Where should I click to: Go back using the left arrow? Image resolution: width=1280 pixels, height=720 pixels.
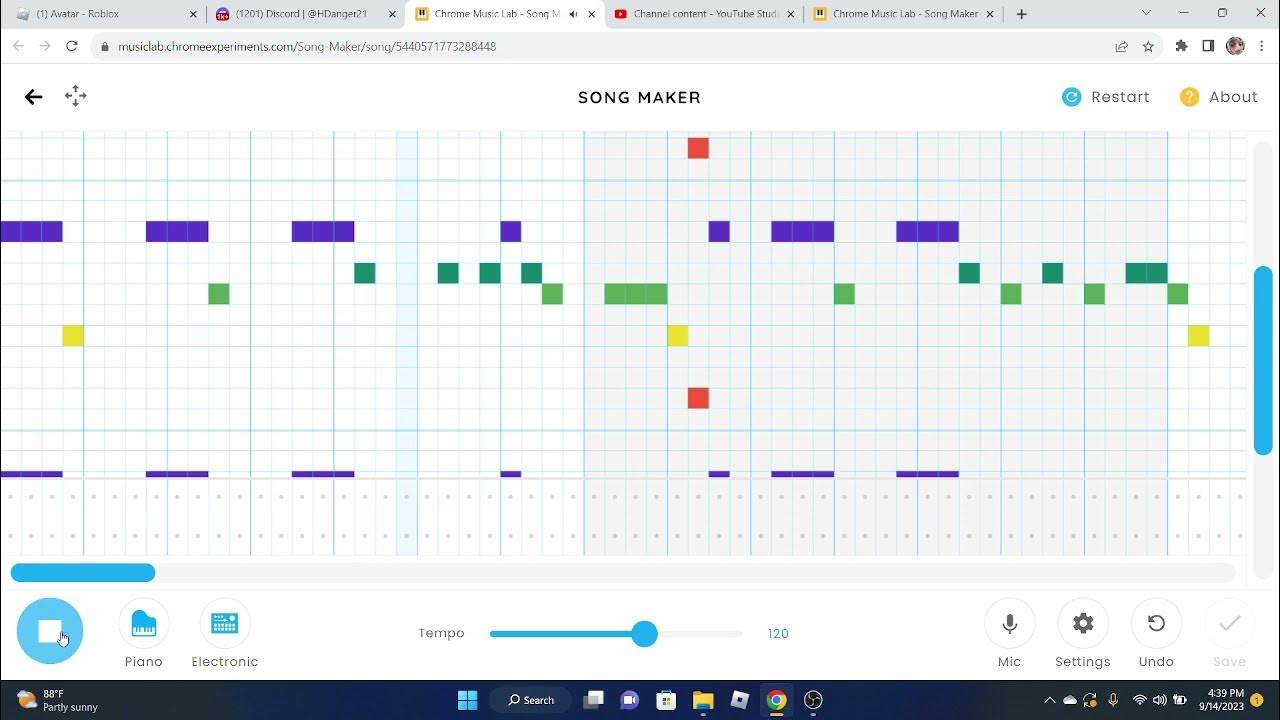click(x=34, y=96)
